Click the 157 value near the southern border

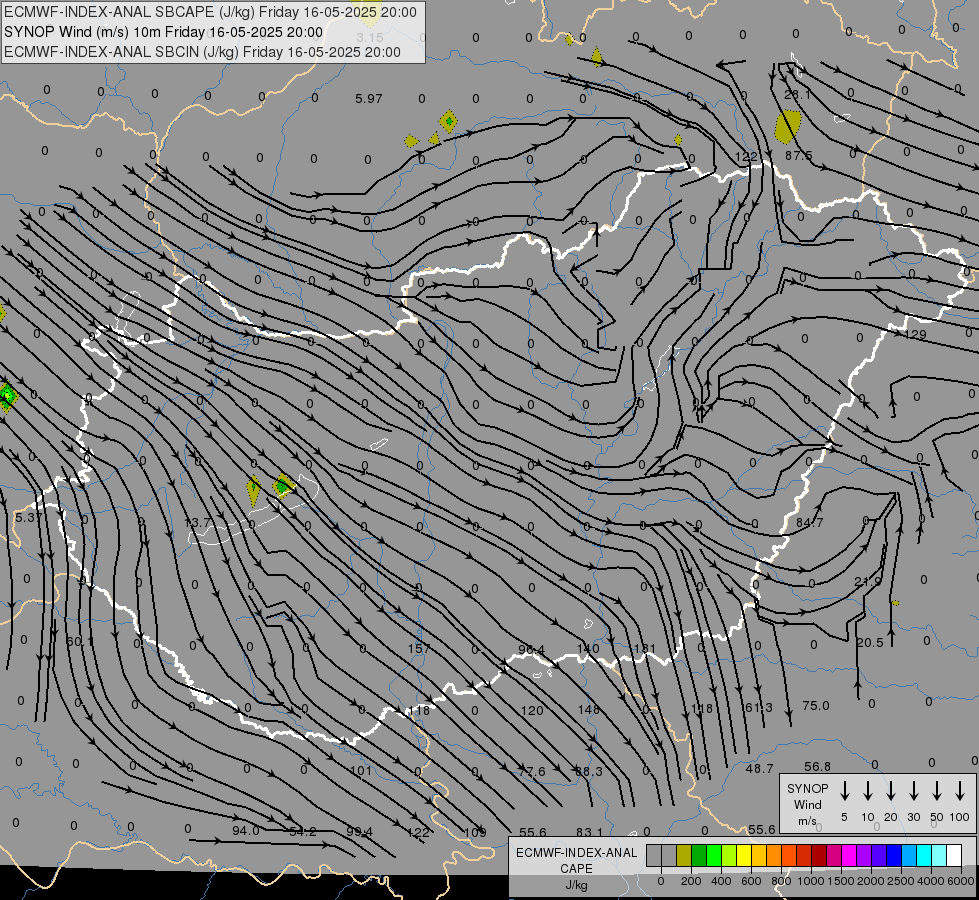click(419, 648)
